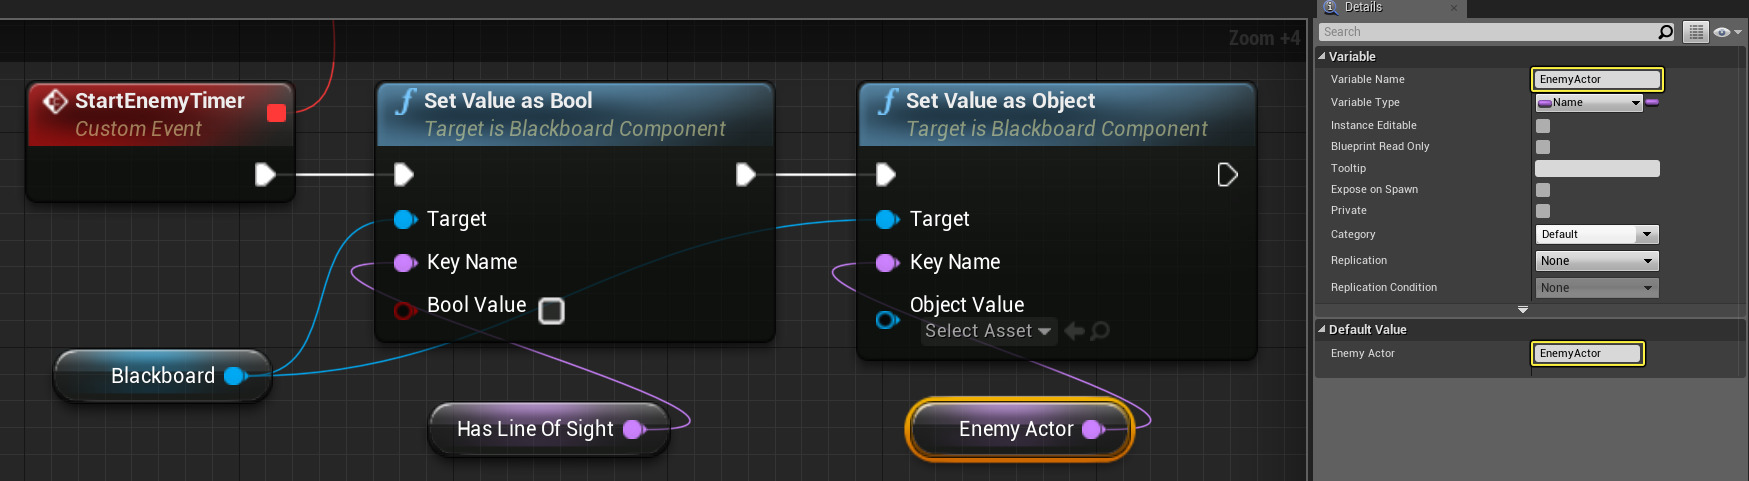The width and height of the screenshot is (1749, 481).
Task: Click the red delegate pin on StartEnemyTimer
Action: click(x=277, y=113)
